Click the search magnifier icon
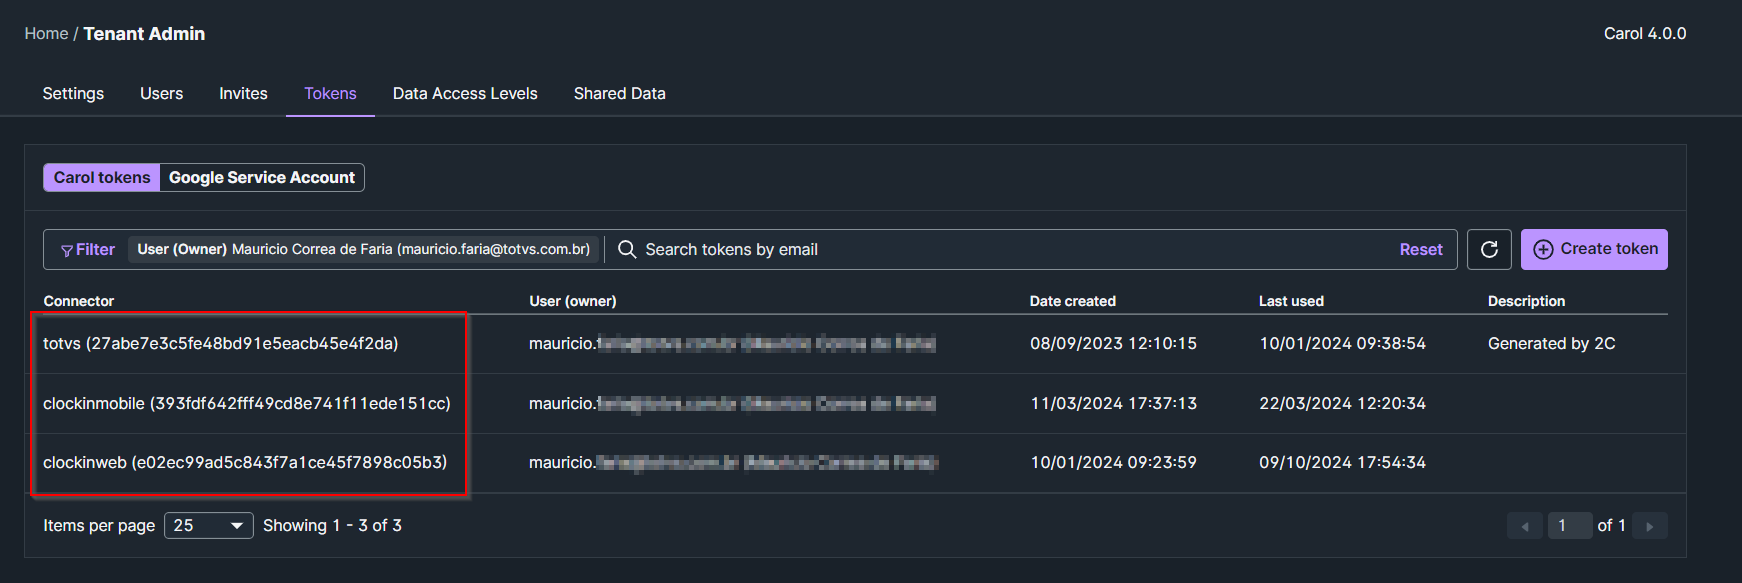The width and height of the screenshot is (1742, 583). [627, 249]
